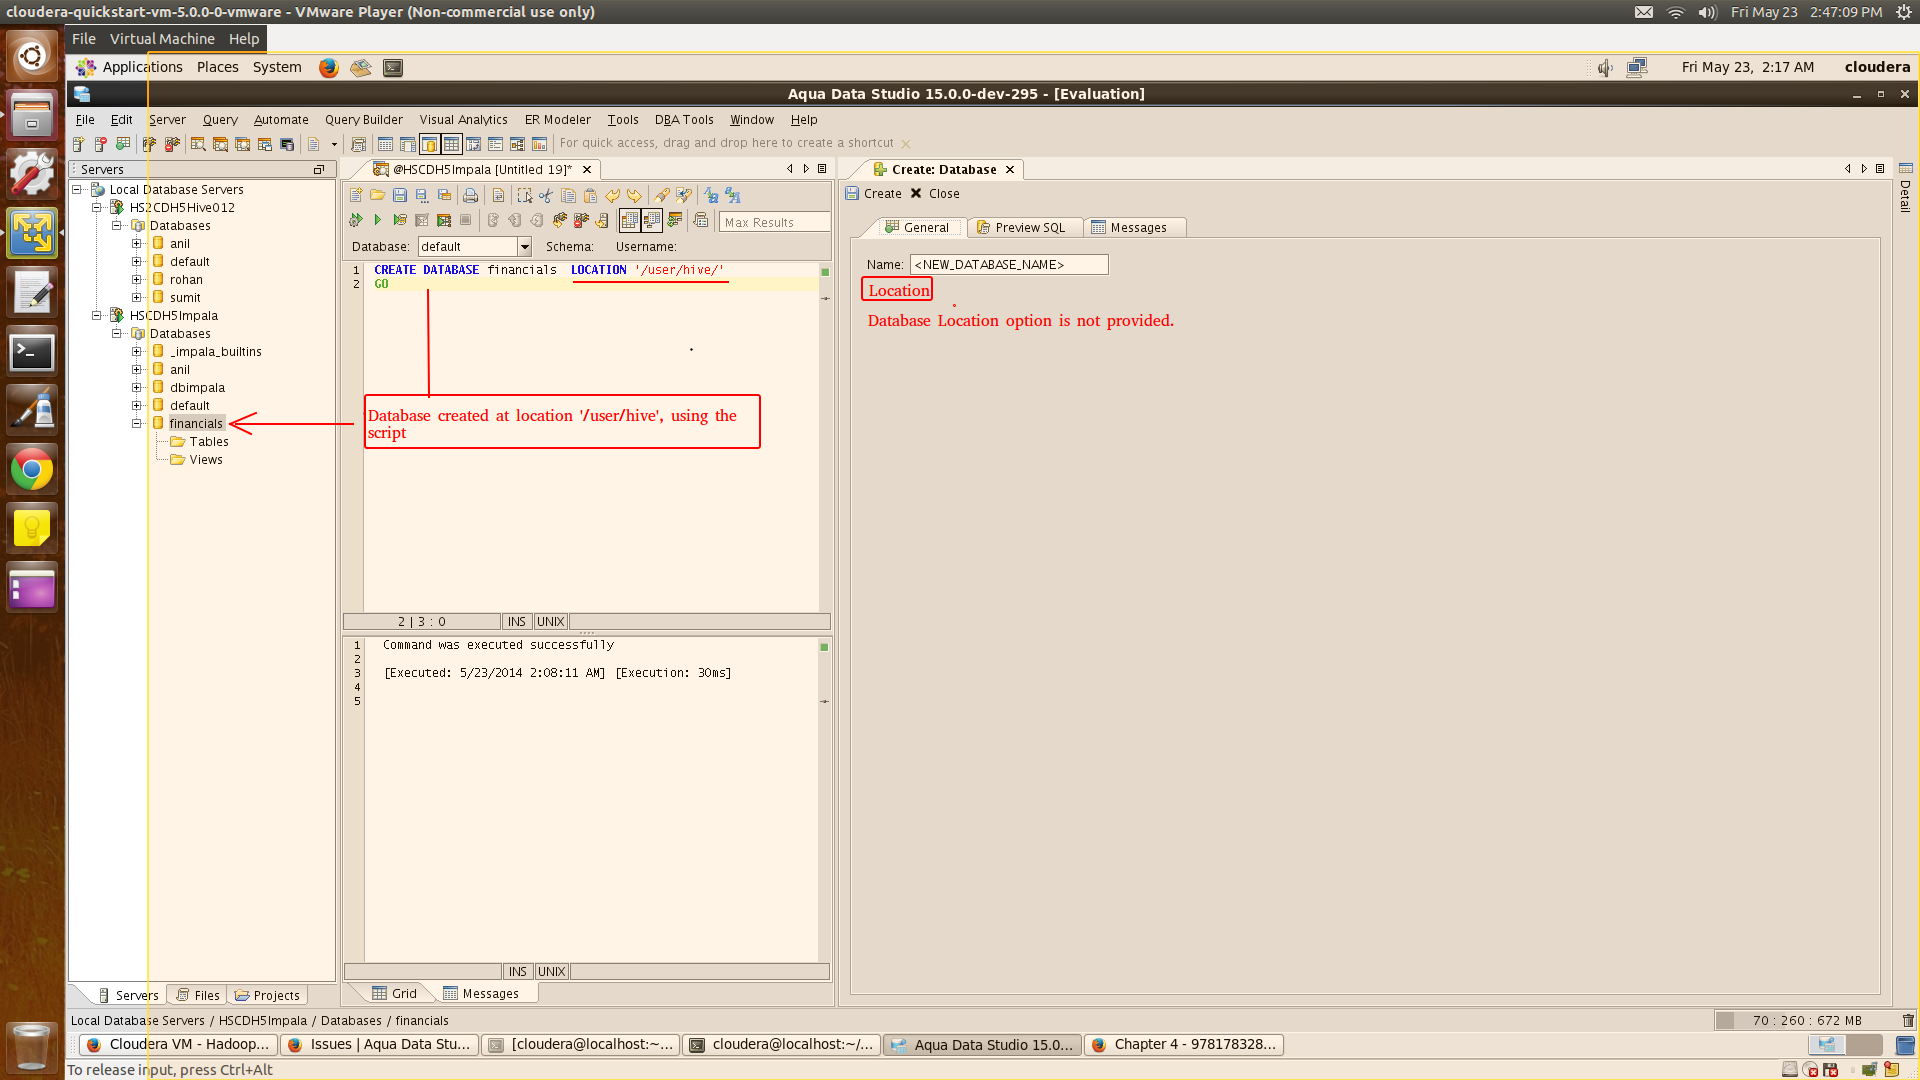Click the Name field with NEW_DATABASE_NAME
The height and width of the screenshot is (1080, 1920).
click(x=1008, y=265)
